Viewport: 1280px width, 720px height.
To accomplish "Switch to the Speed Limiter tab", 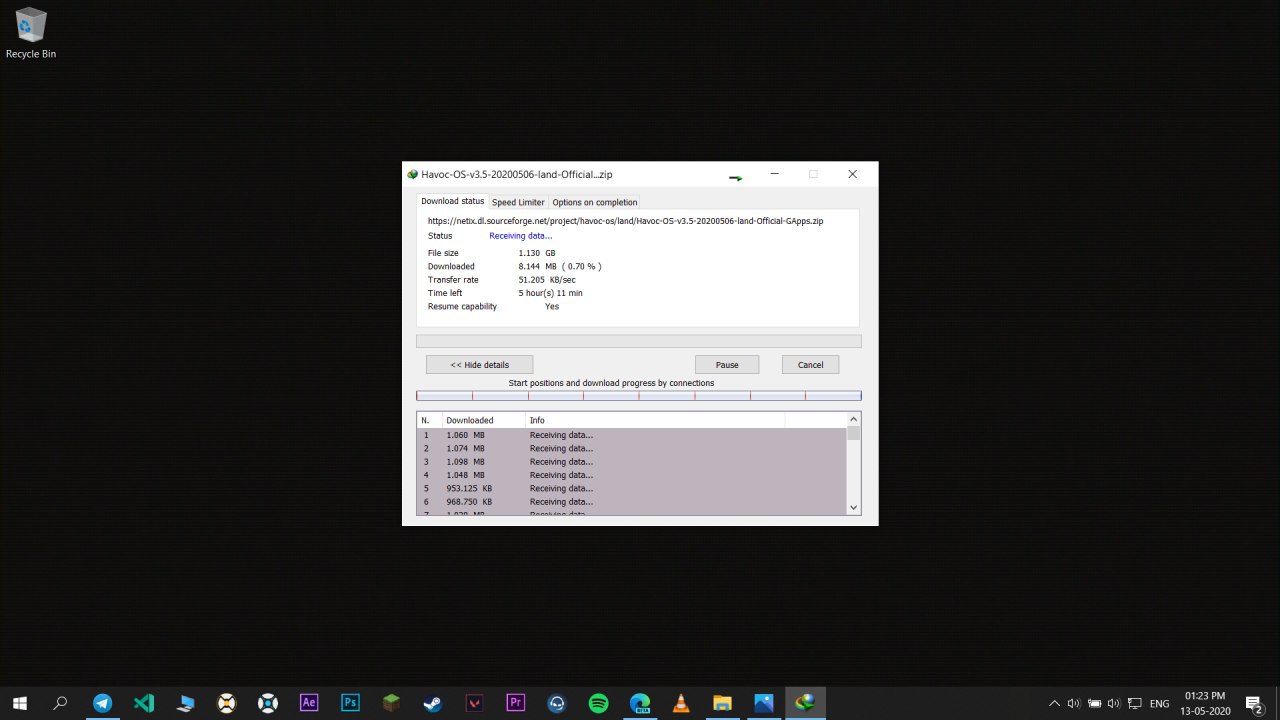I will coord(518,202).
